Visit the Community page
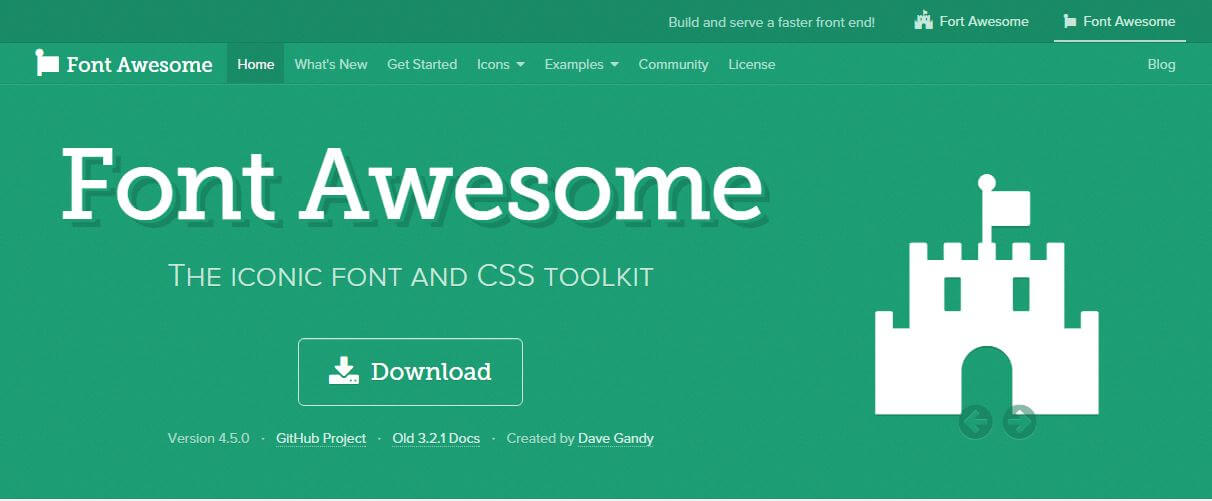Screen dimensions: 1212x501 [673, 64]
